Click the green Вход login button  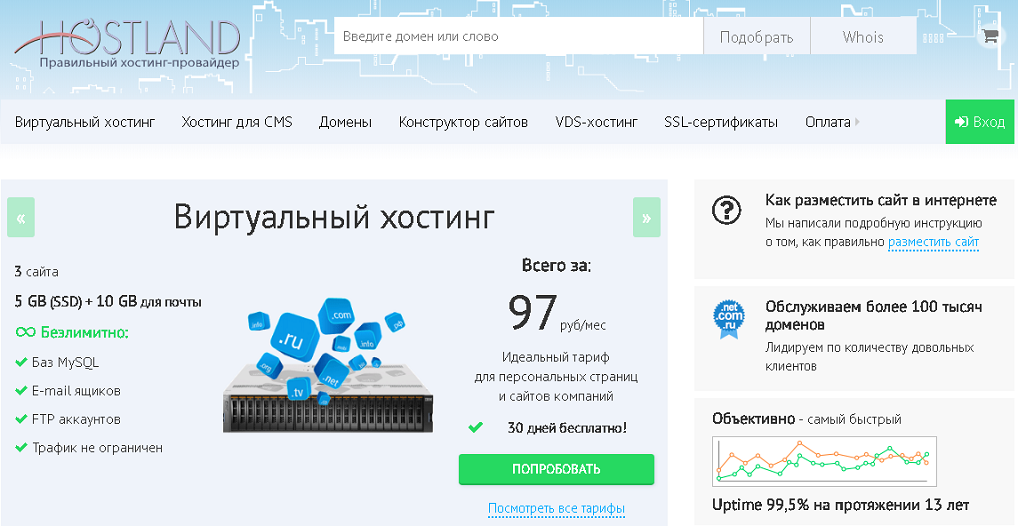[980, 121]
